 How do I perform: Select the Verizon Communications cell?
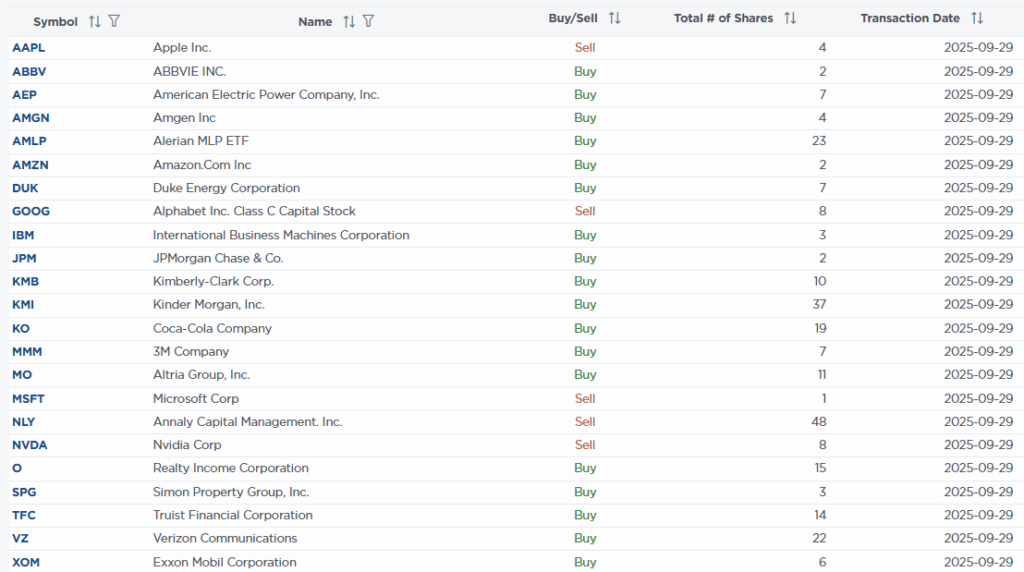(x=225, y=539)
